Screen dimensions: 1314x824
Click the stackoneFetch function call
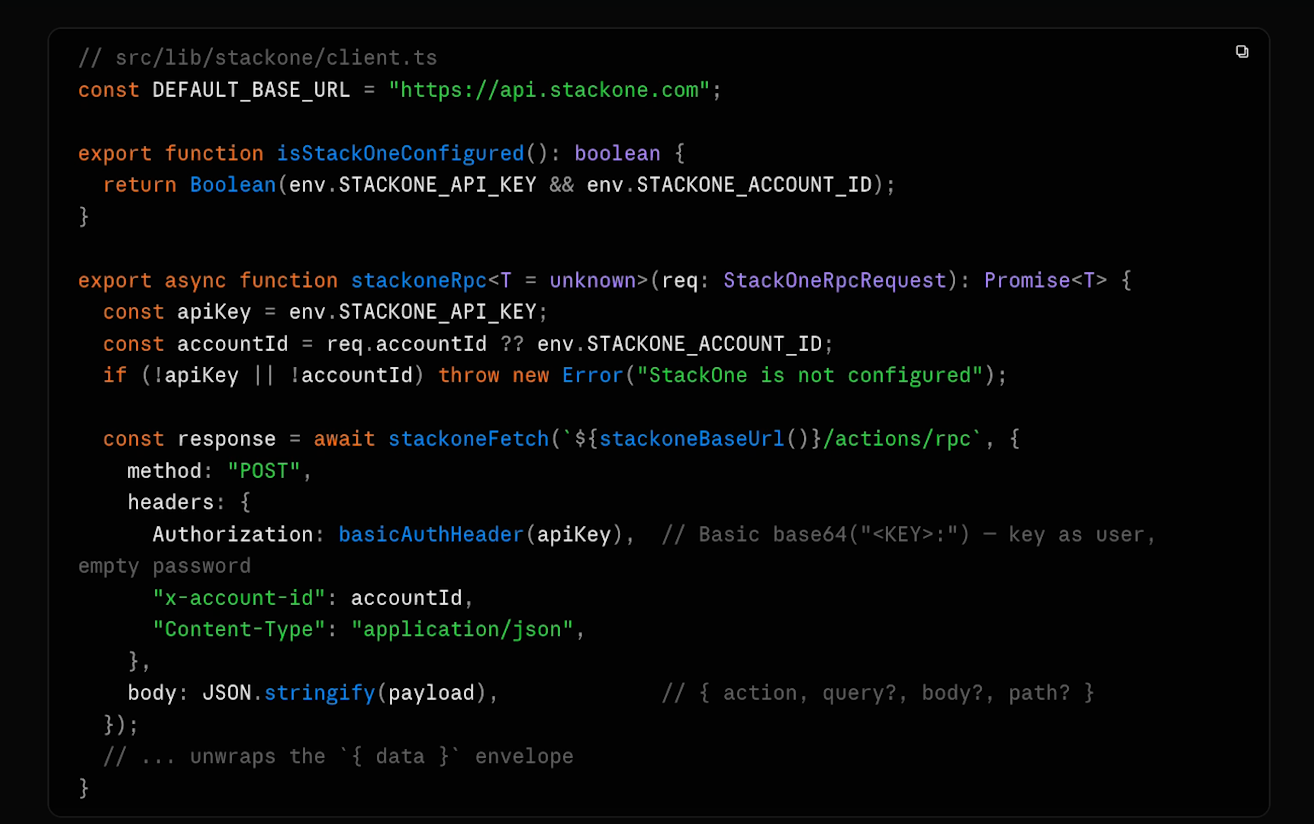pos(468,439)
